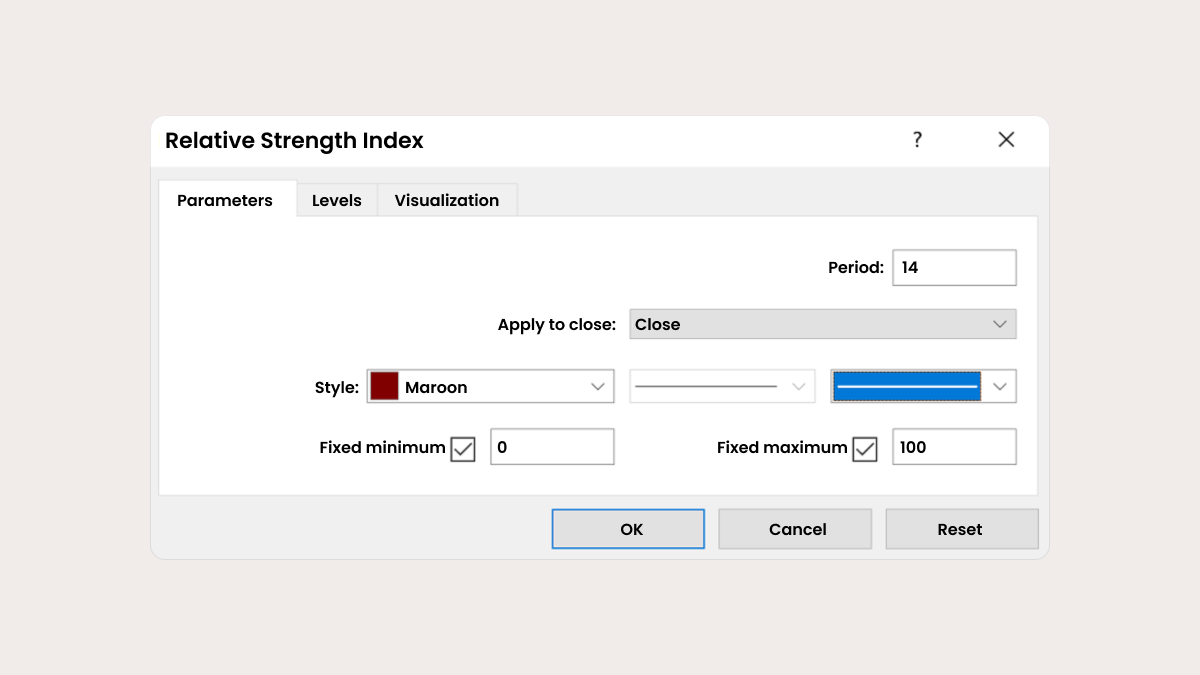Open the Apply to close dropdown
The width and height of the screenshot is (1200, 675).
pyautogui.click(x=823, y=324)
